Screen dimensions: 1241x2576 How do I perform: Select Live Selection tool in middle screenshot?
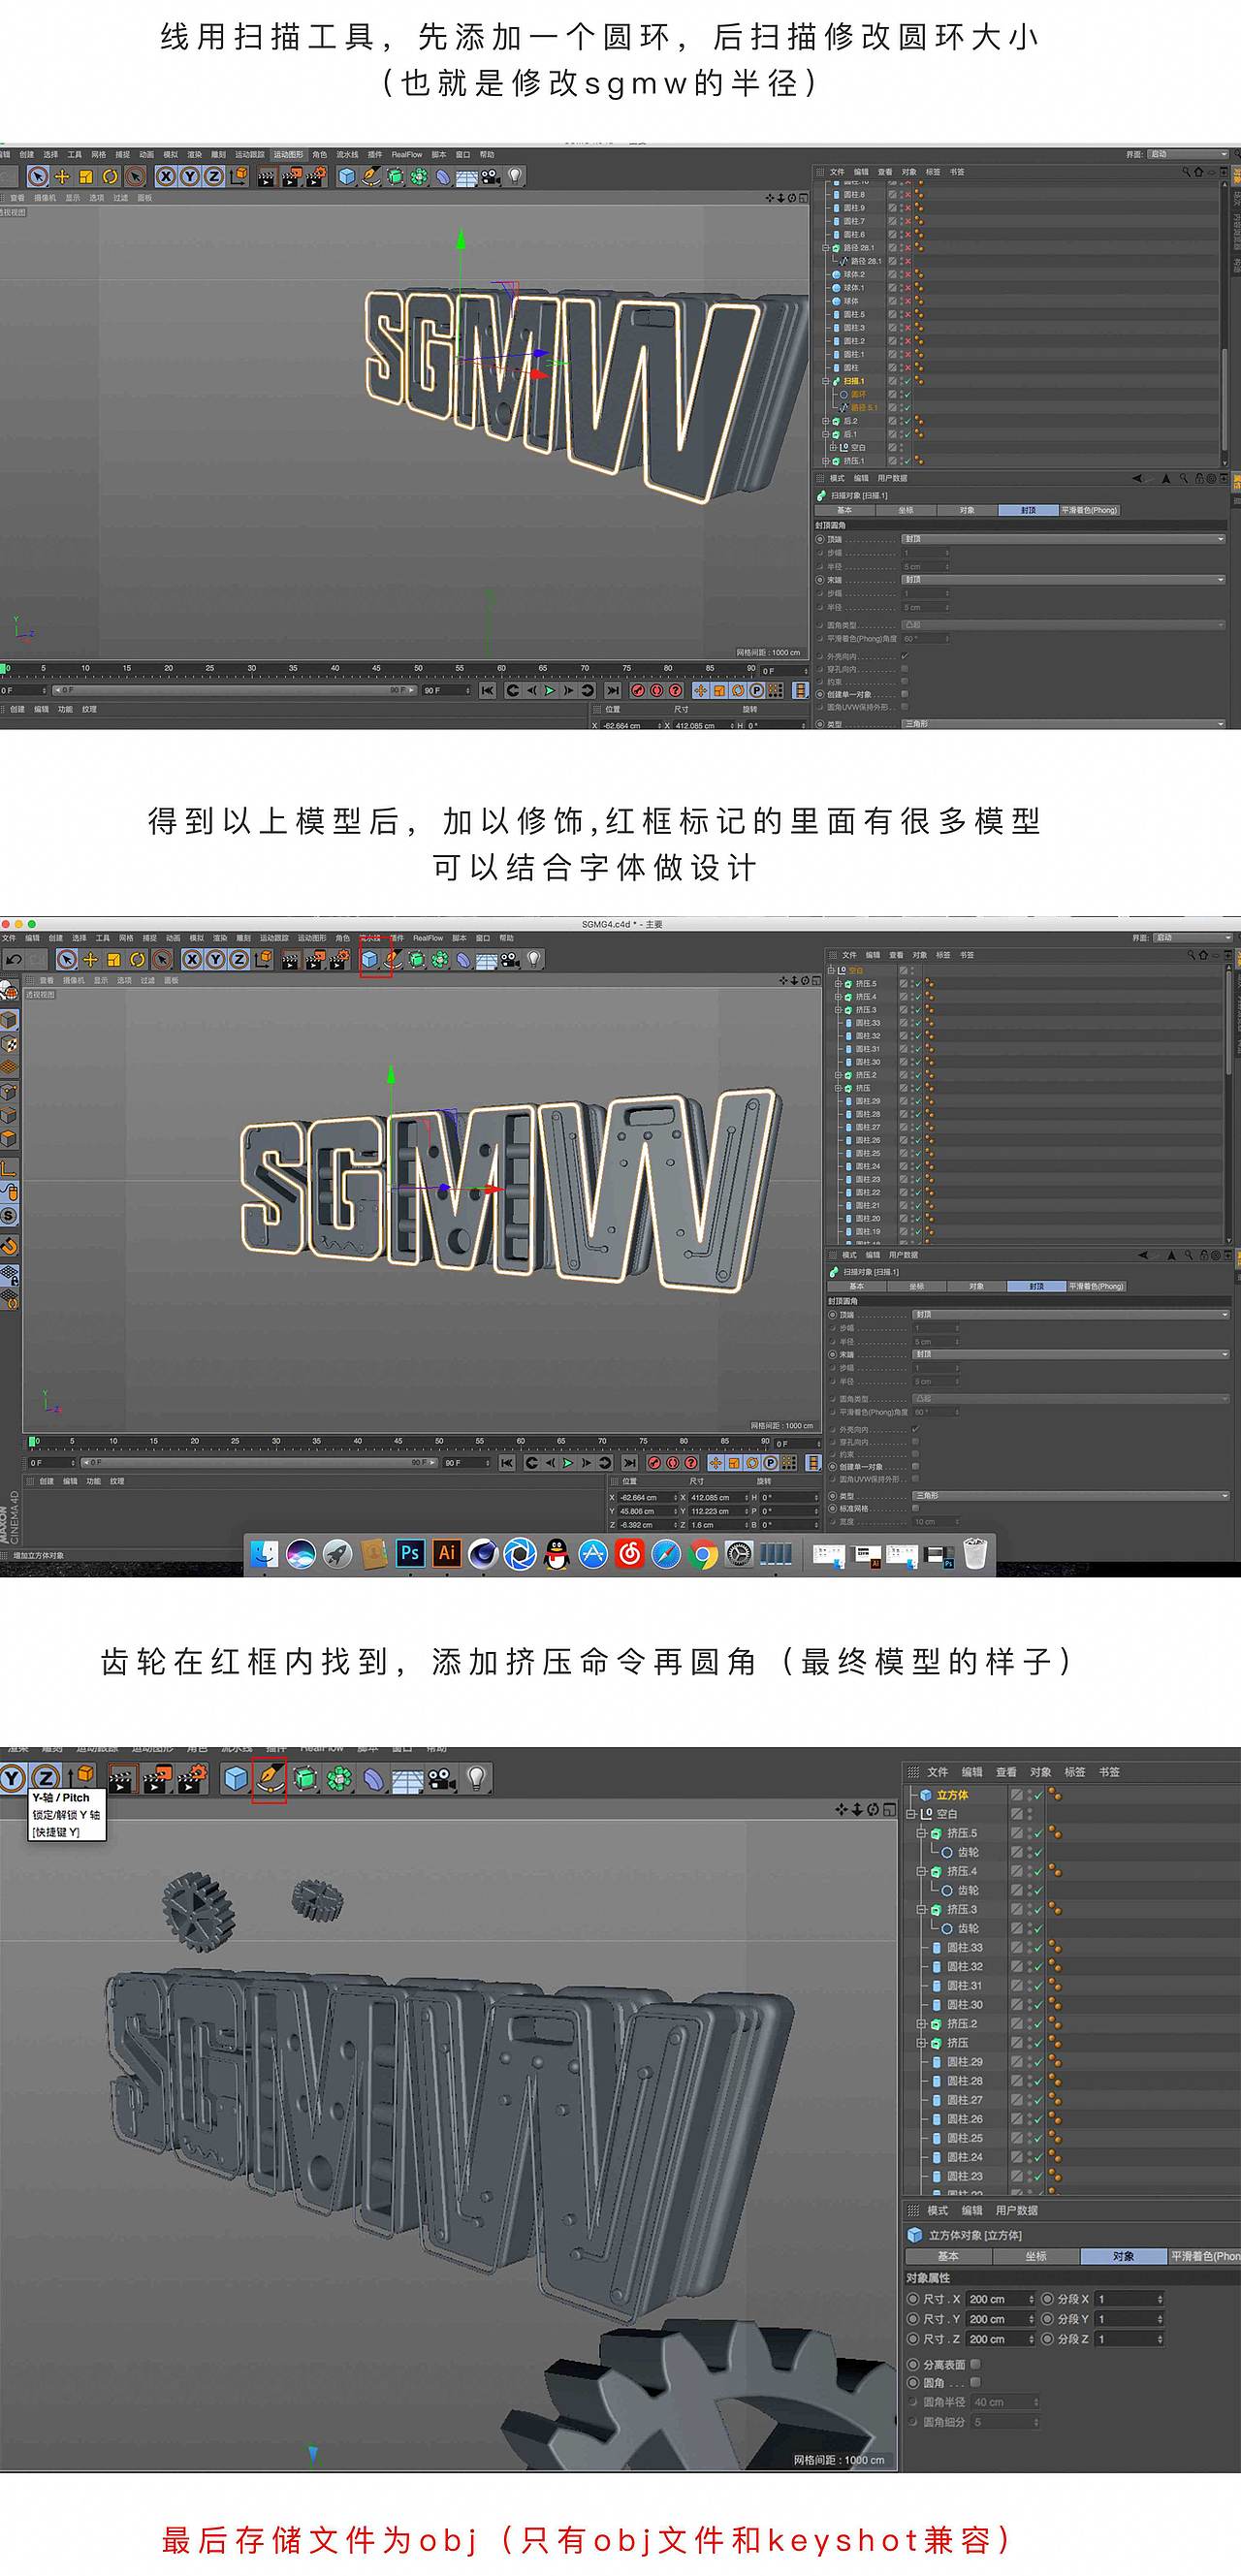(x=66, y=959)
